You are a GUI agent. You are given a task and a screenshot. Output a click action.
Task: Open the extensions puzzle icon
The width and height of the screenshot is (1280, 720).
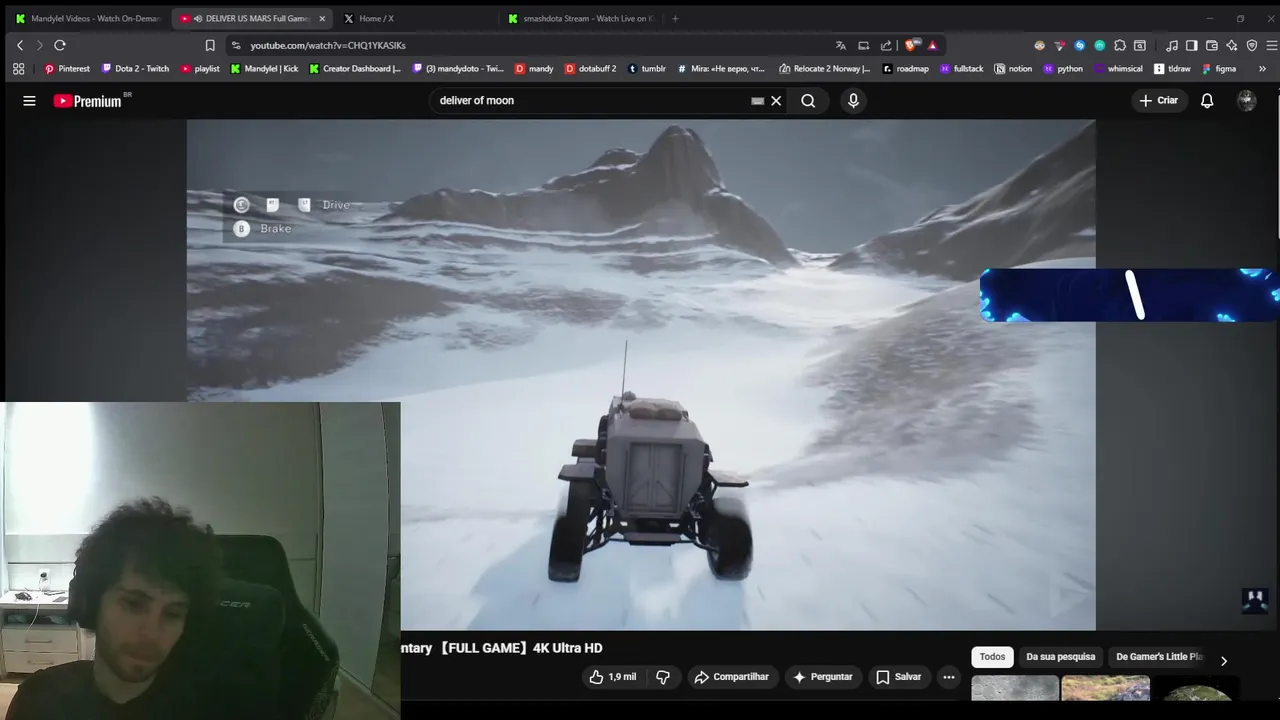click(1120, 45)
